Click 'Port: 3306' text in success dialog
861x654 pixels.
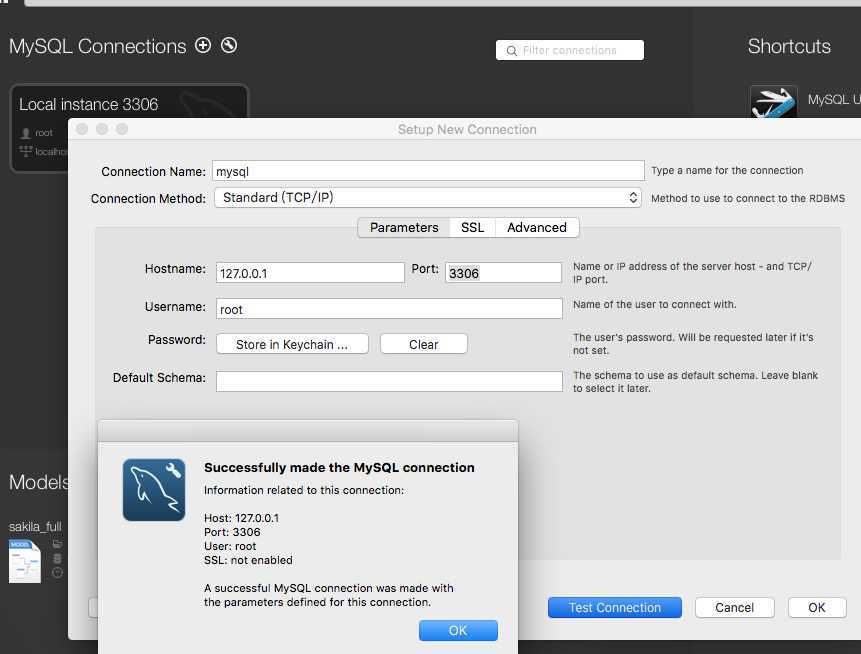click(x=232, y=532)
